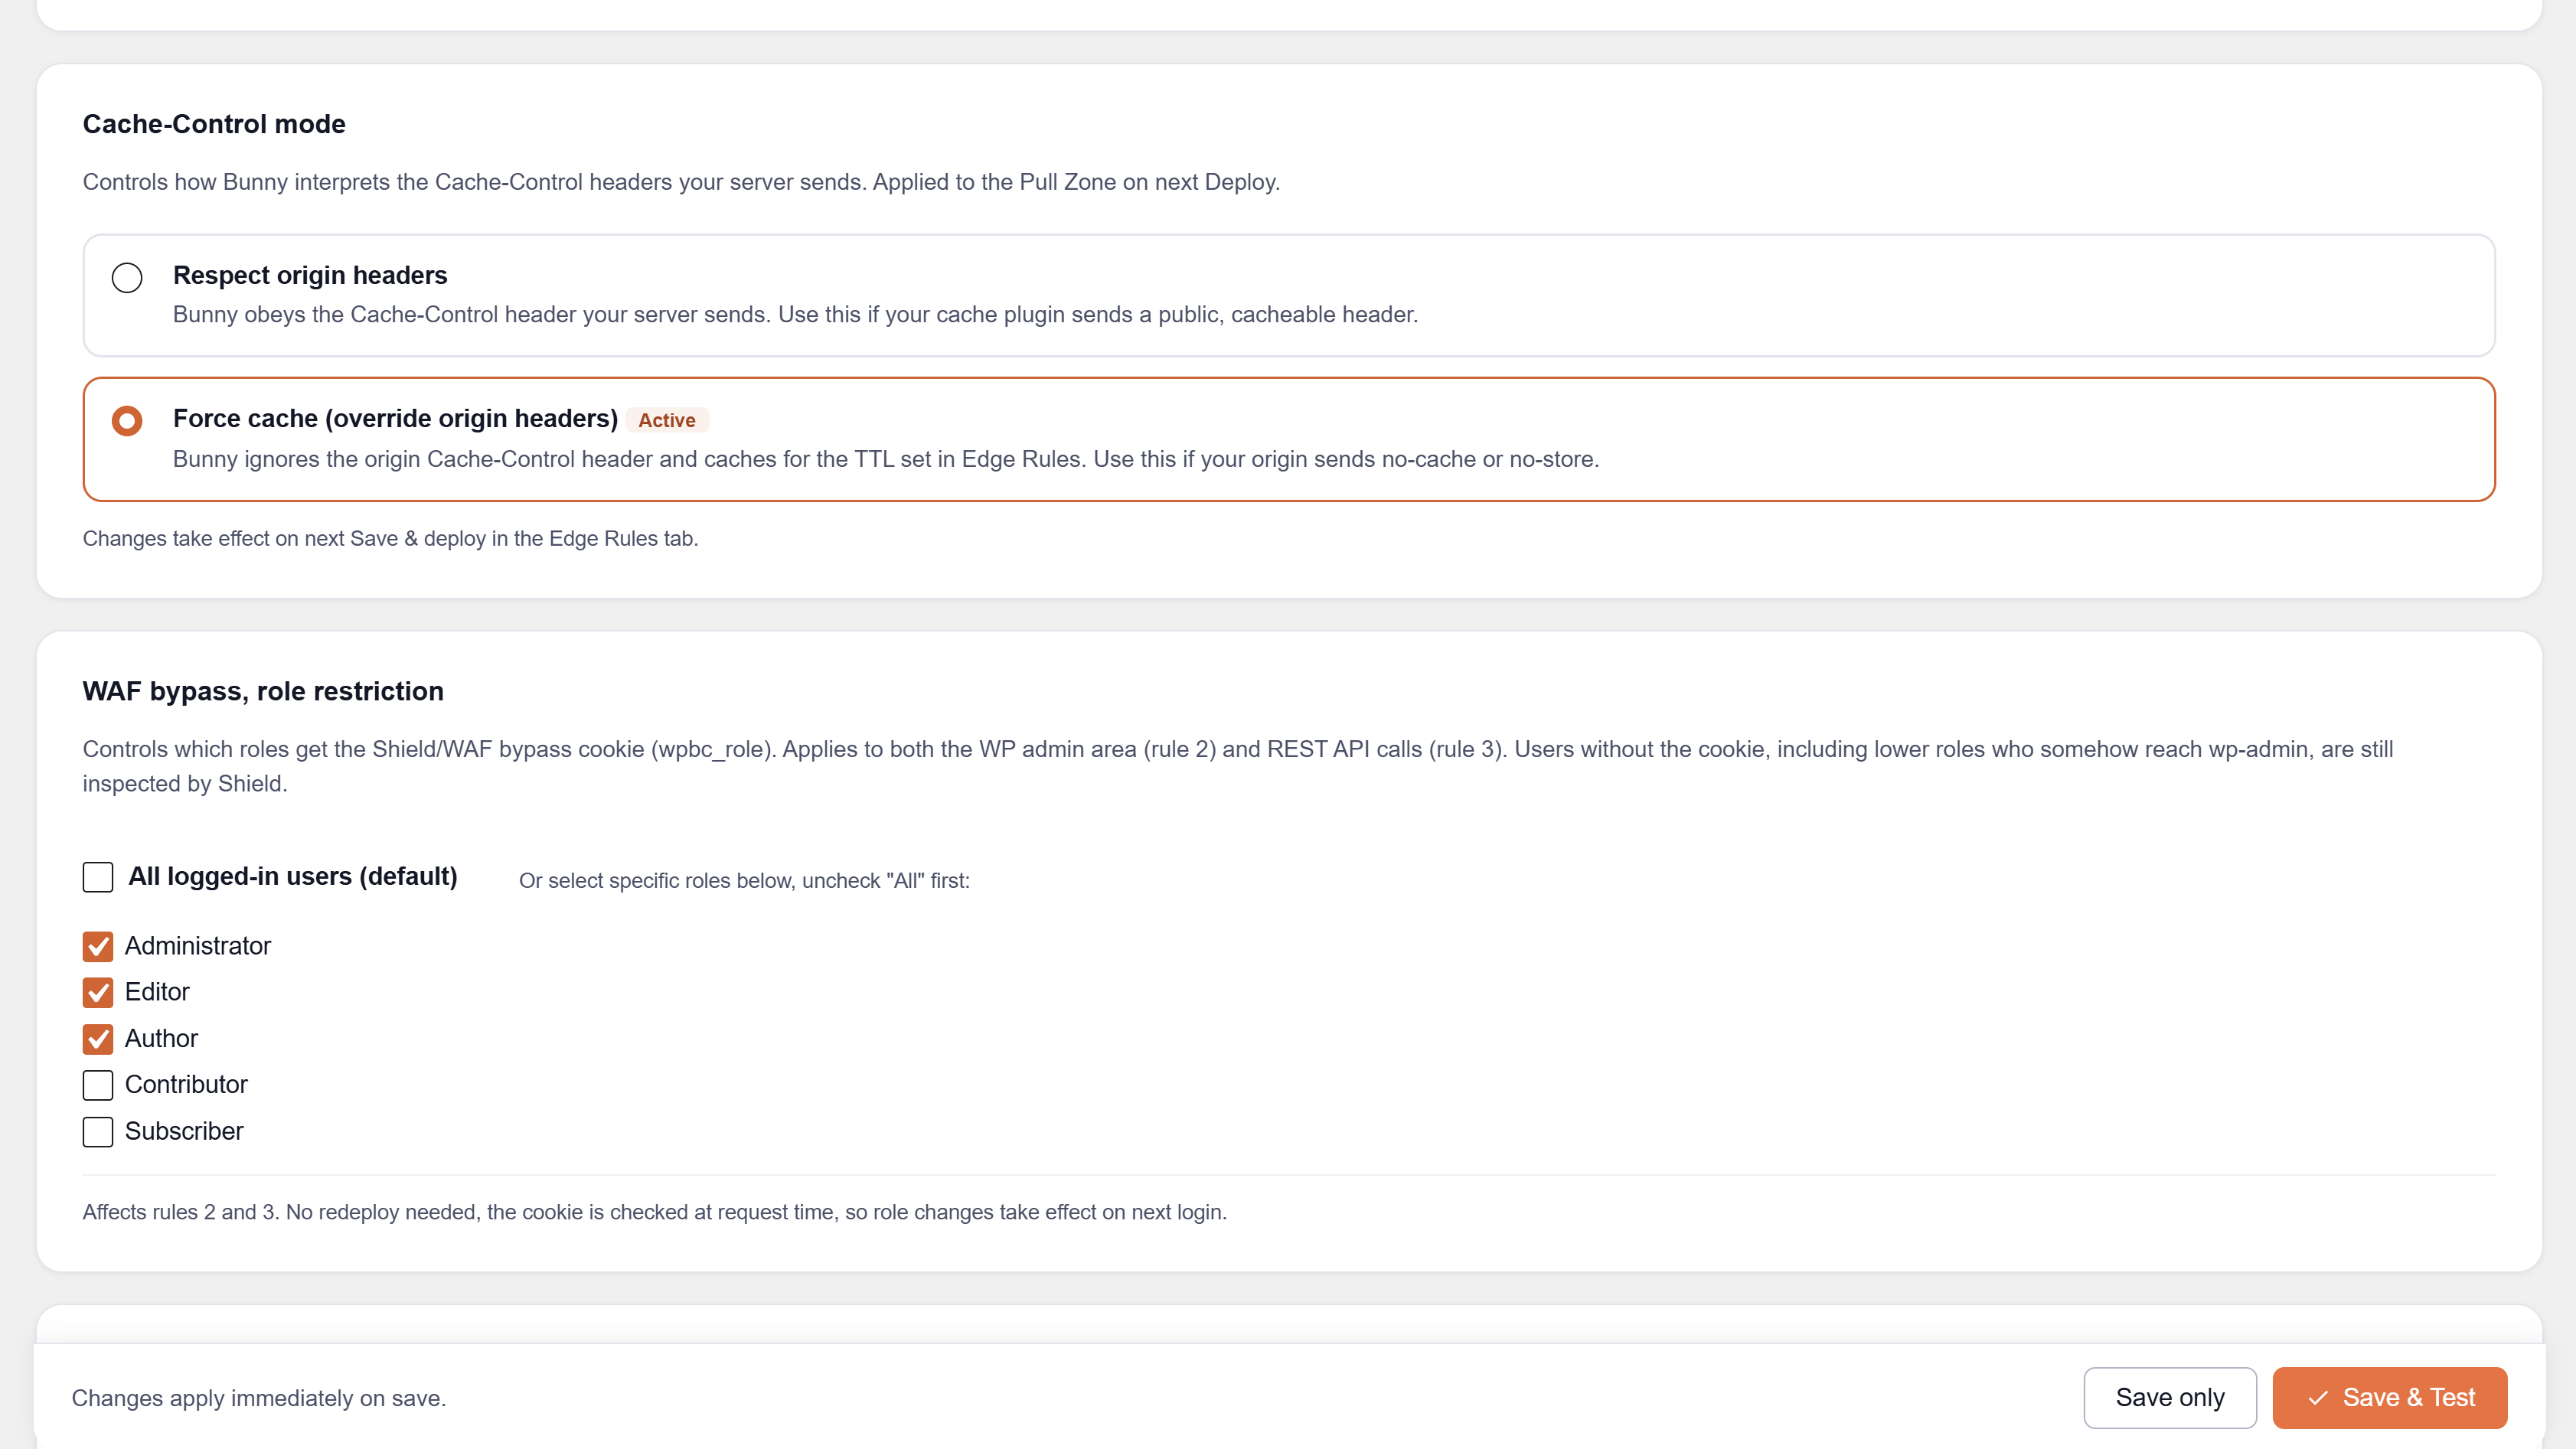Select the Force cache radio button

pyautogui.click(x=127, y=420)
